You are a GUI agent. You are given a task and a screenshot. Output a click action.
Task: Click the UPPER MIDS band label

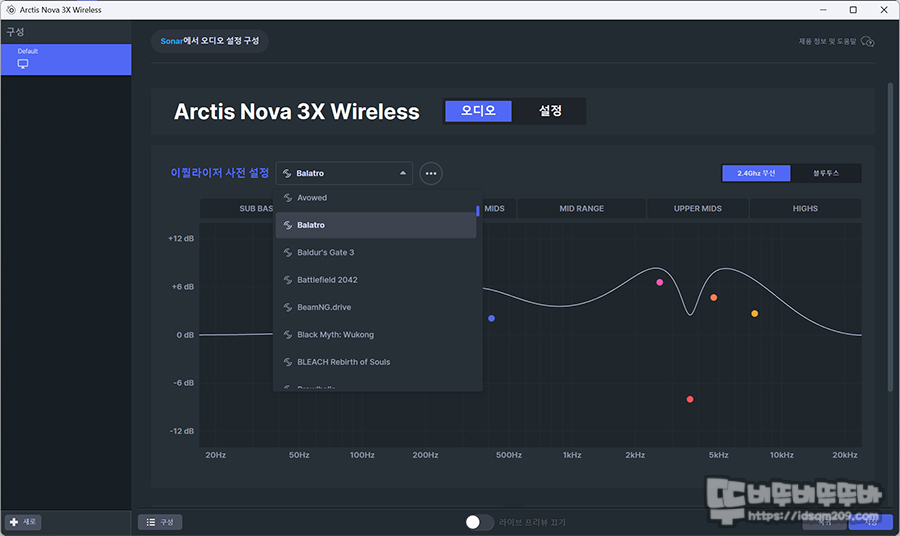pos(697,208)
